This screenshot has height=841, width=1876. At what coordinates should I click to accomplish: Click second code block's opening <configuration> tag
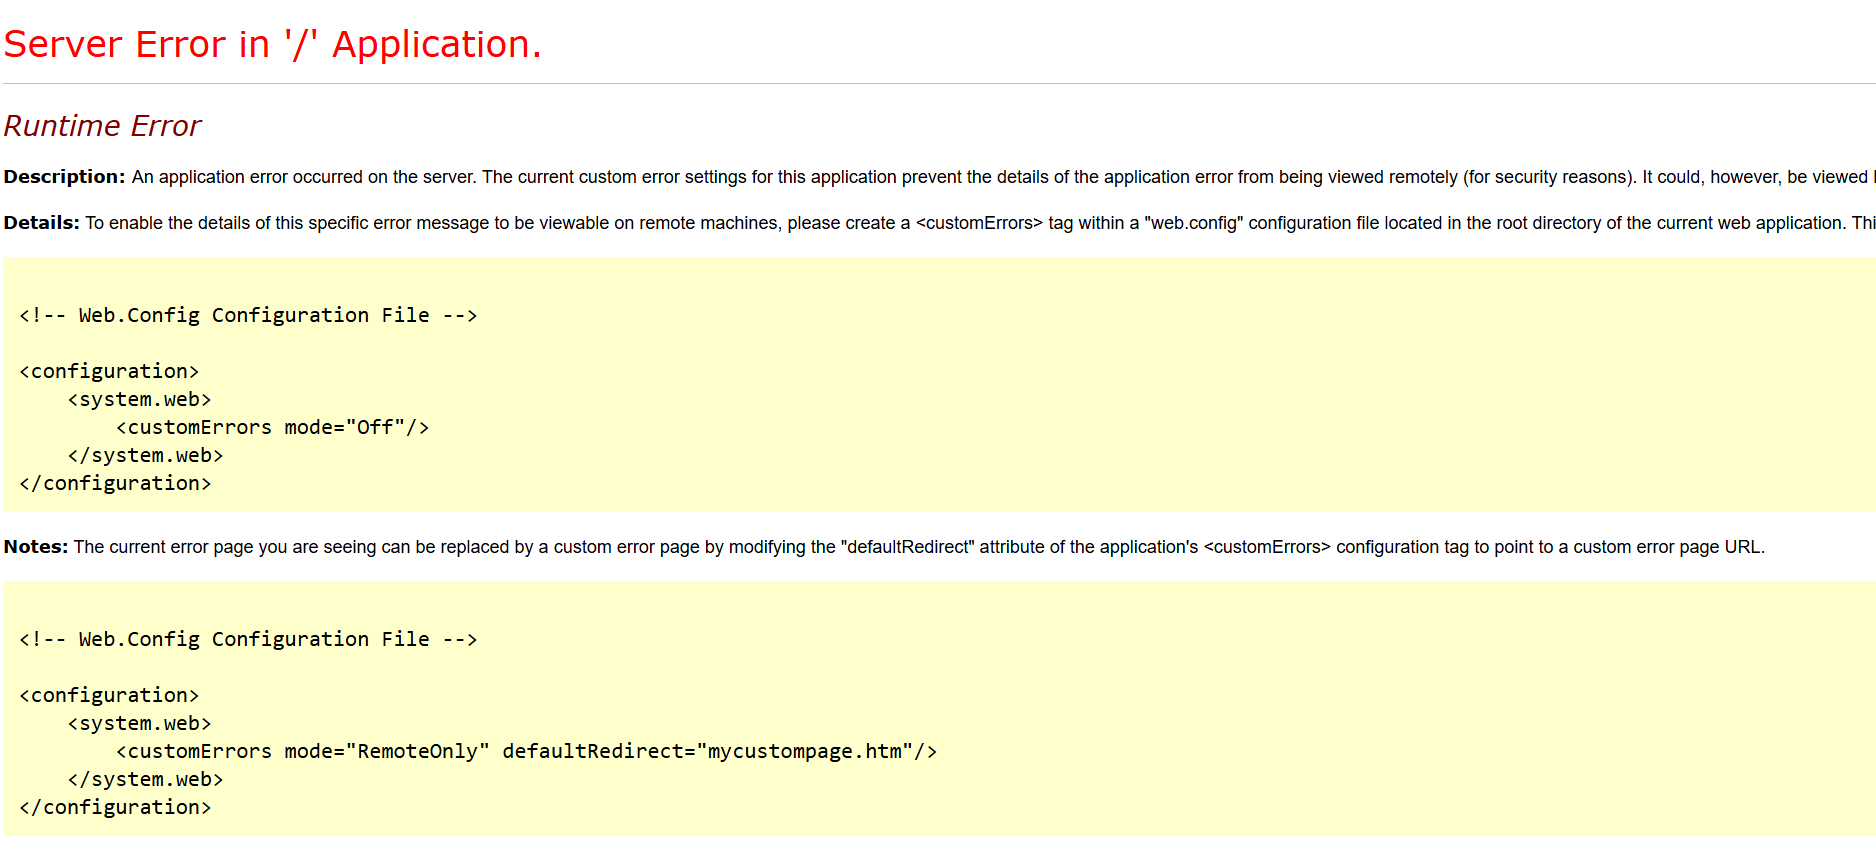(x=109, y=695)
